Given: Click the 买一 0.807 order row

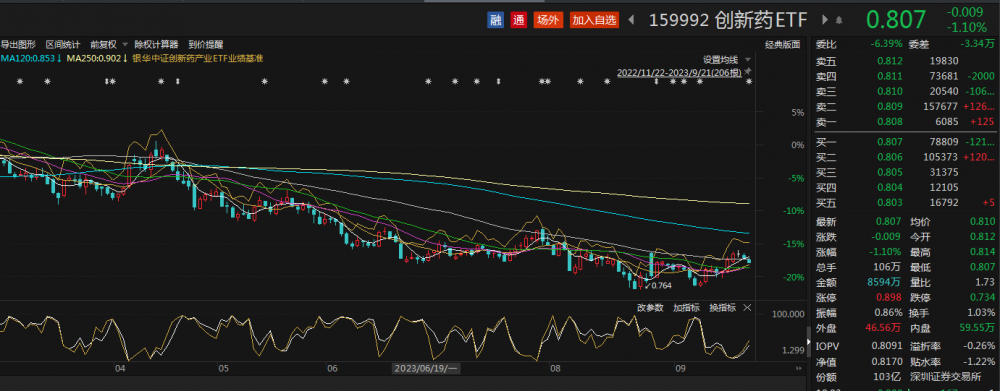Looking at the screenshot, I should (906, 142).
